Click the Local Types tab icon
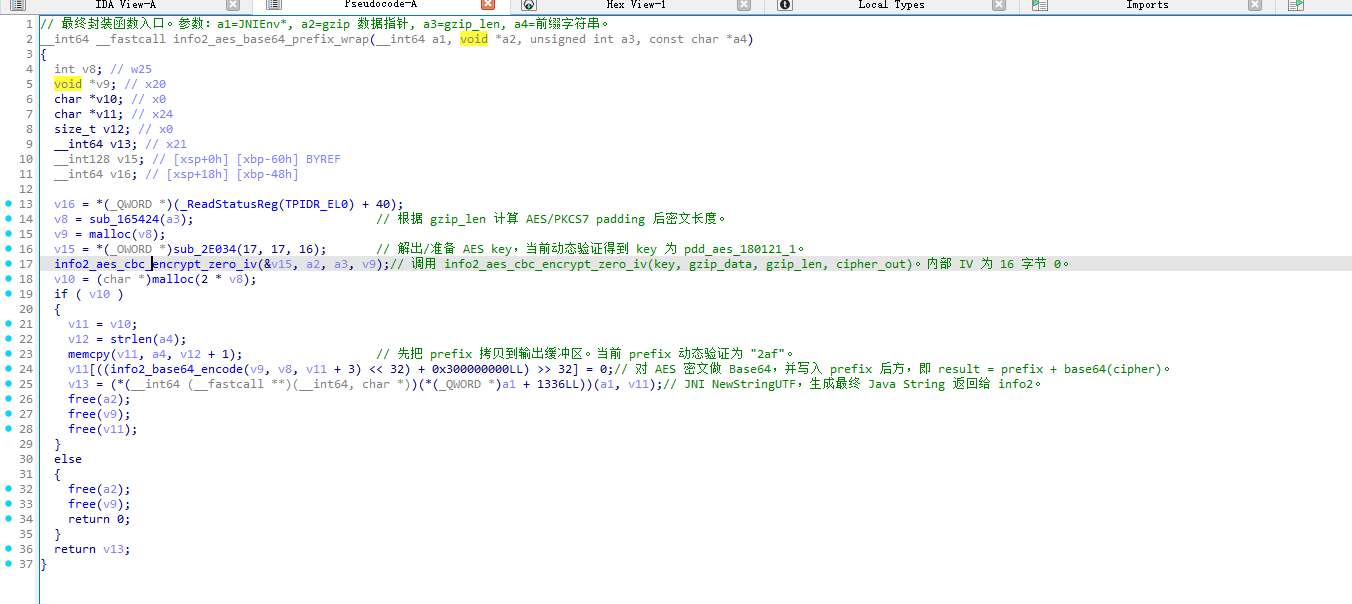The image size is (1352, 604). coord(785,5)
